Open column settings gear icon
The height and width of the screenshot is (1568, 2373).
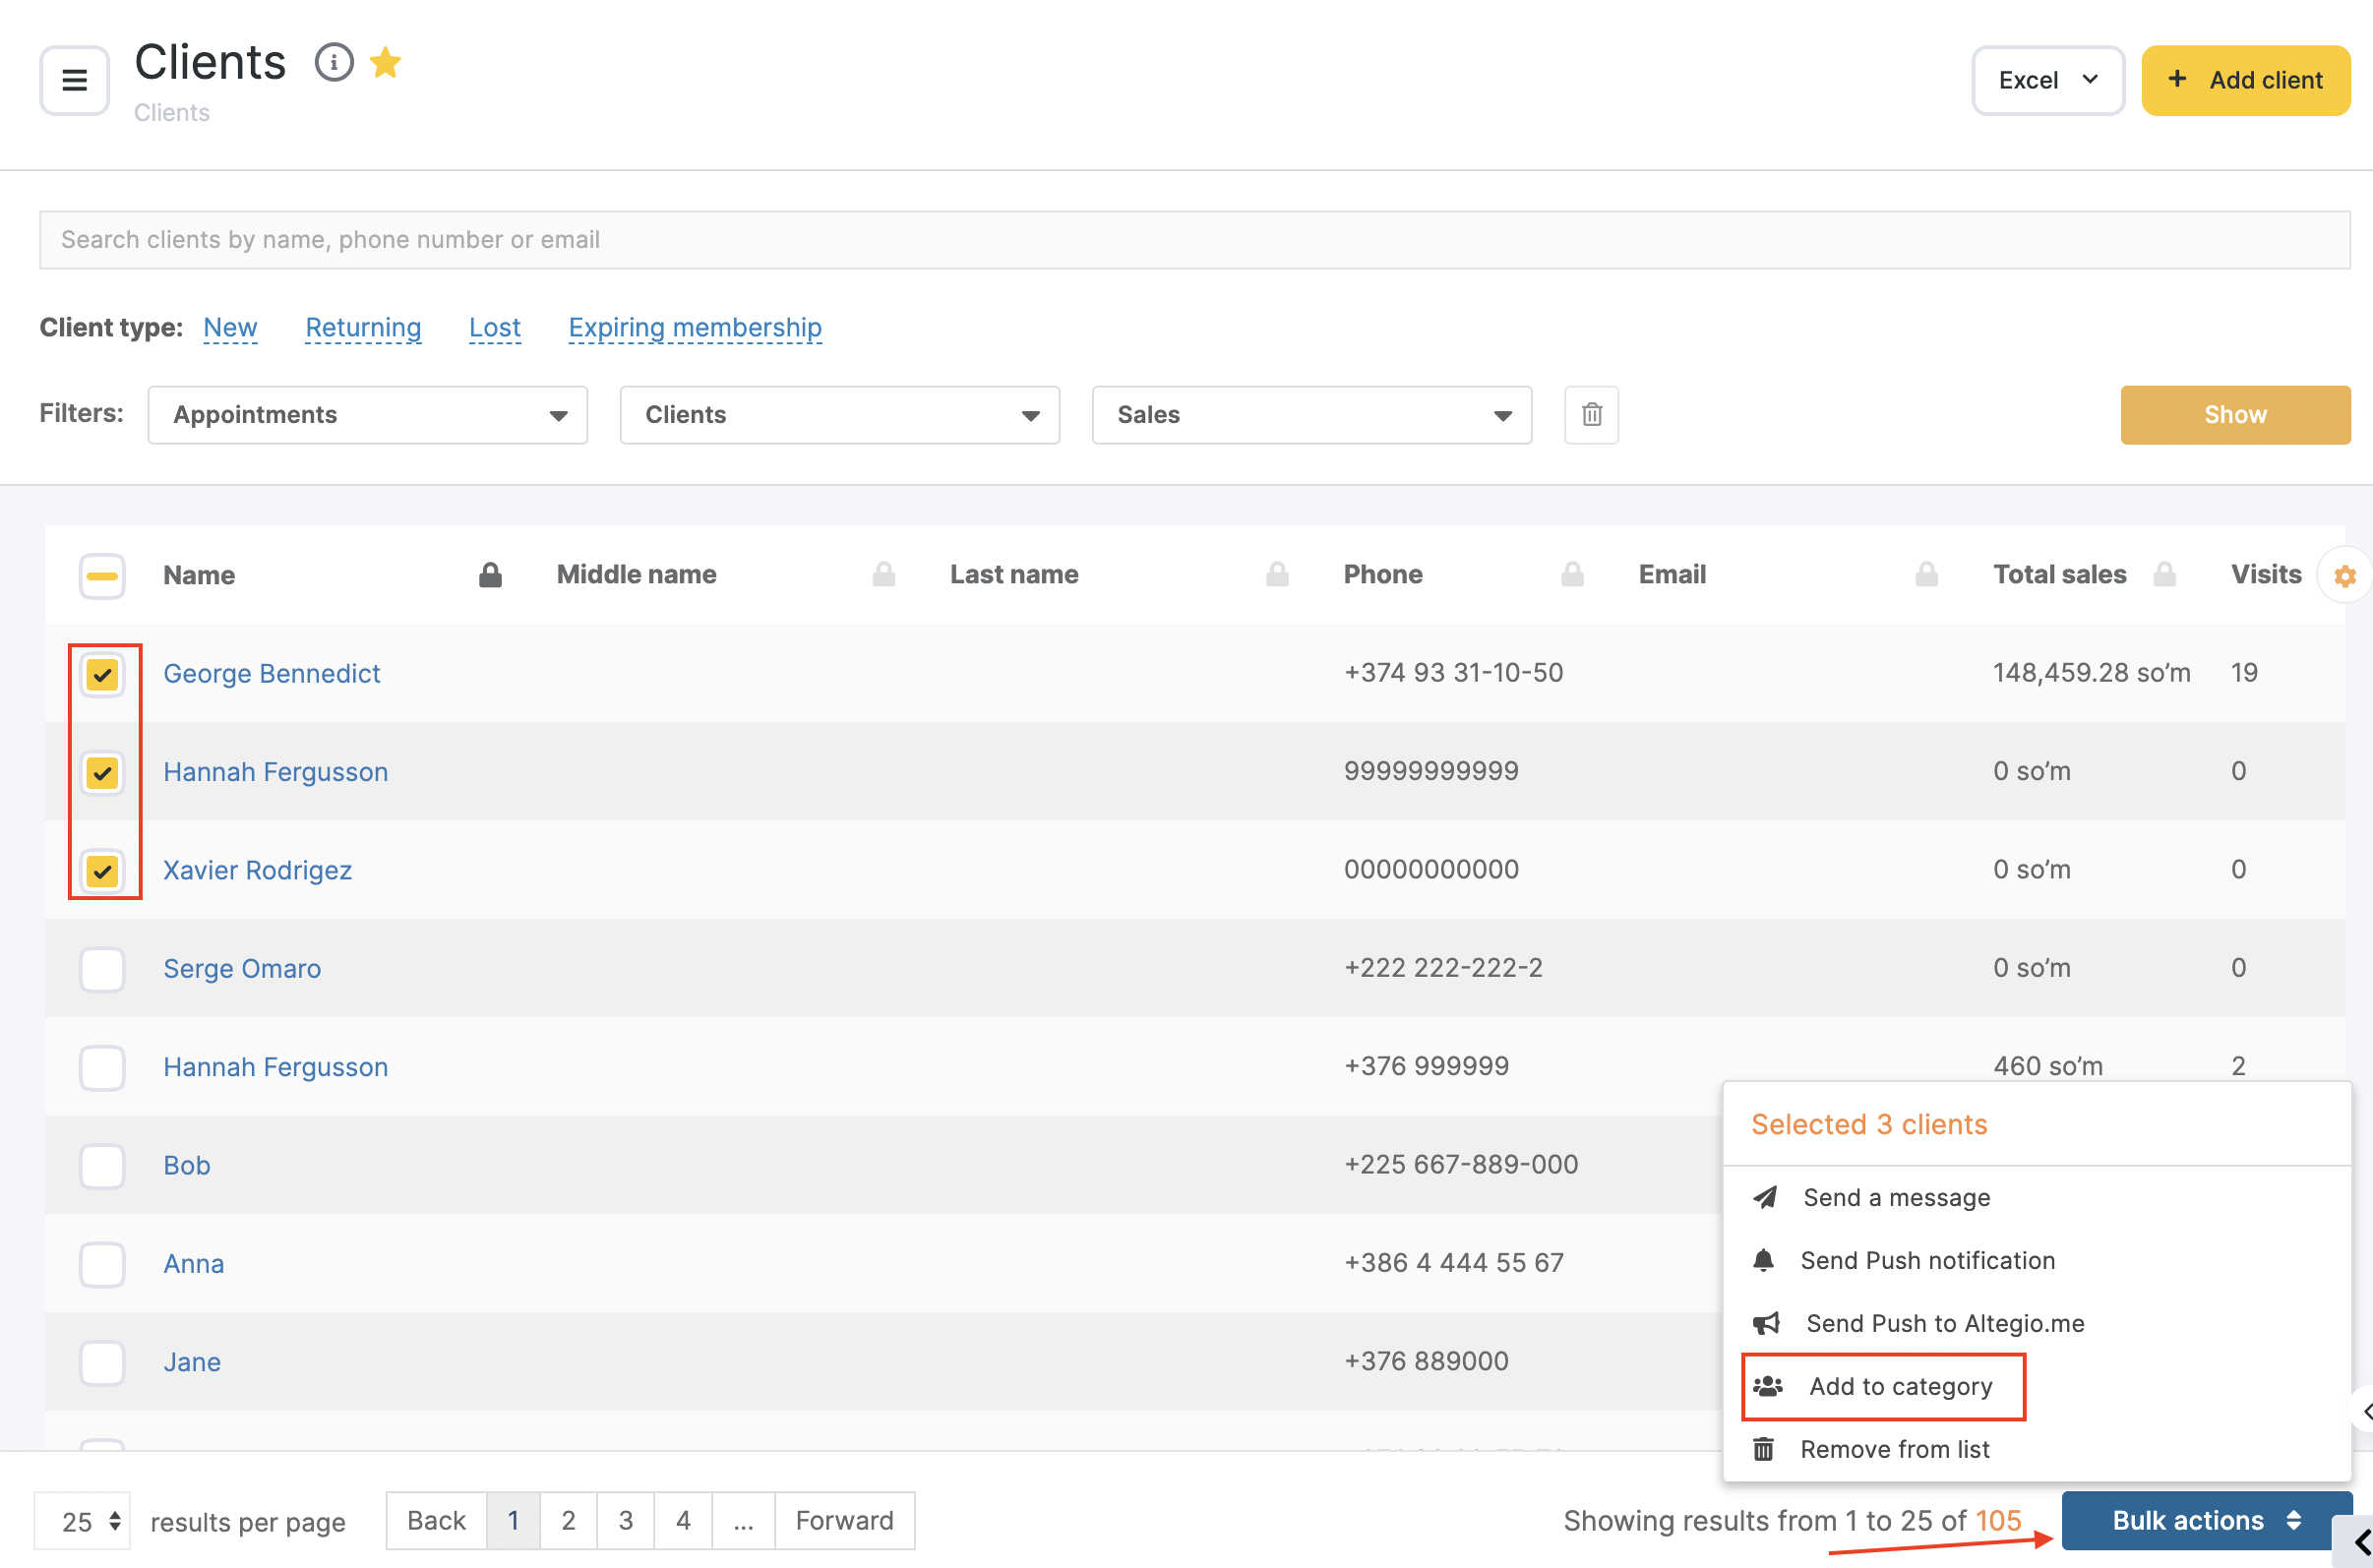click(2344, 576)
